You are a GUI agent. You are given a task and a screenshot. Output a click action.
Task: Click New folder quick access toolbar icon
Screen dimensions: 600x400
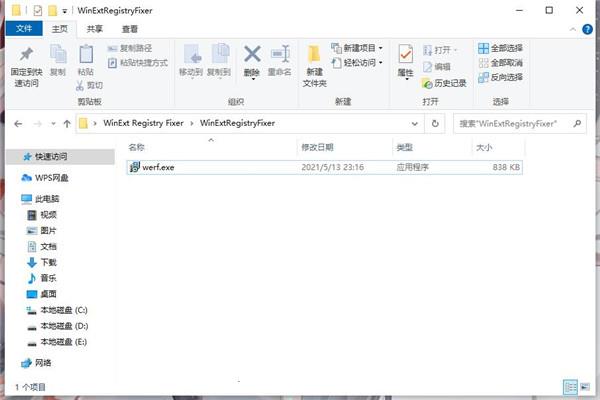point(52,10)
